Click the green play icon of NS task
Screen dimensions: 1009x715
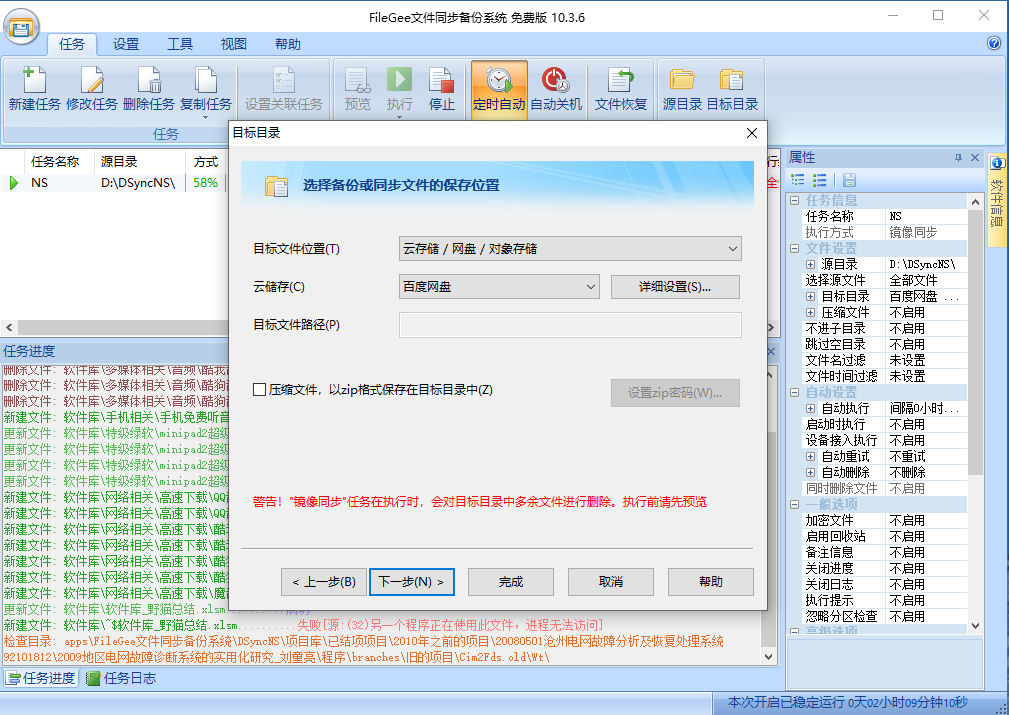14,183
